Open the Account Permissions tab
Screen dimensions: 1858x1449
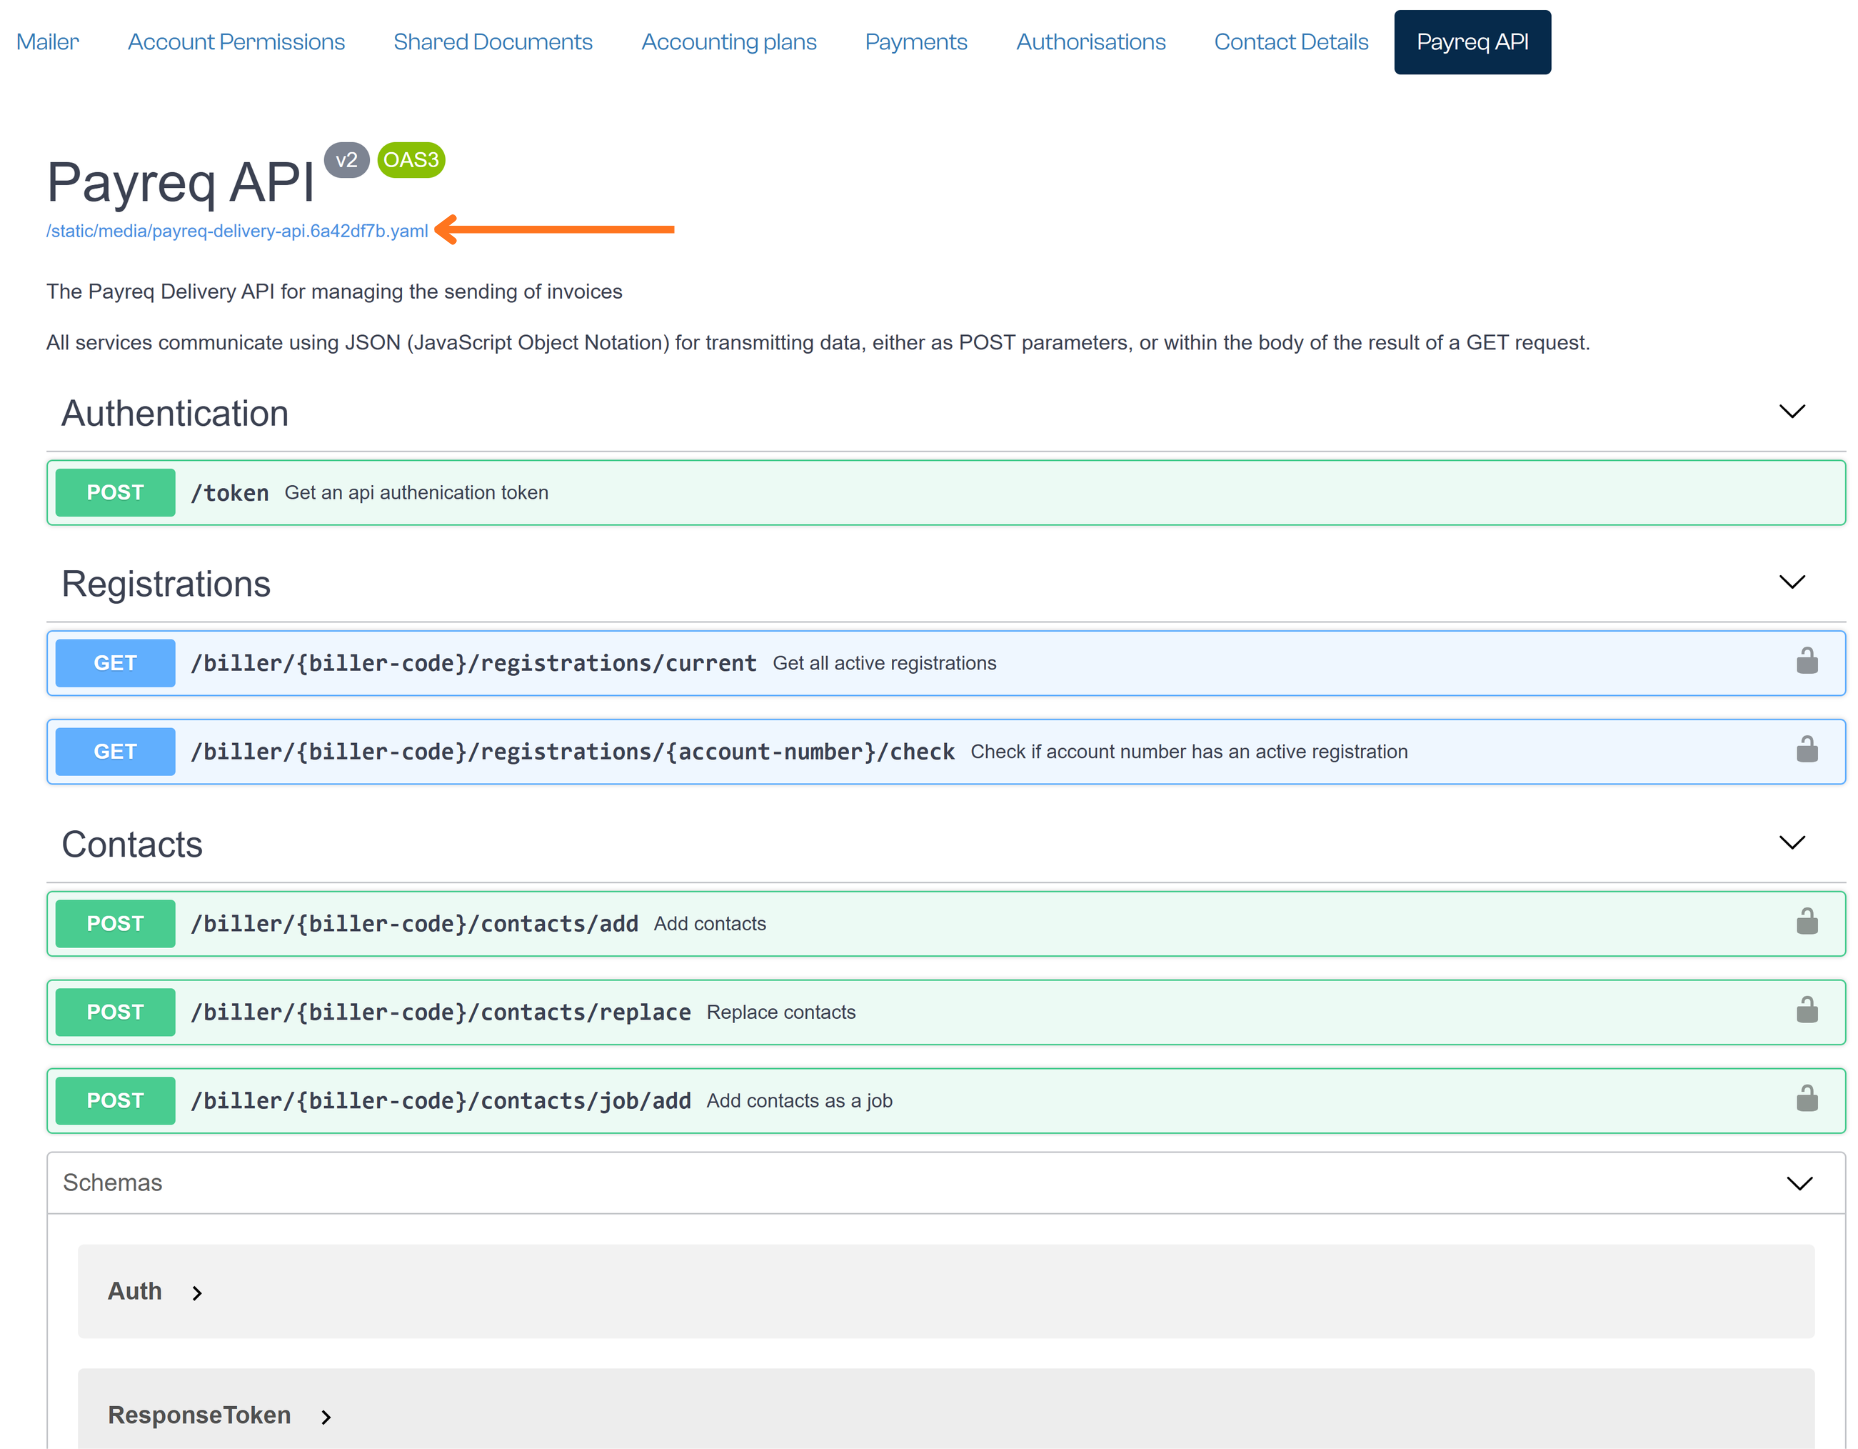pos(236,42)
